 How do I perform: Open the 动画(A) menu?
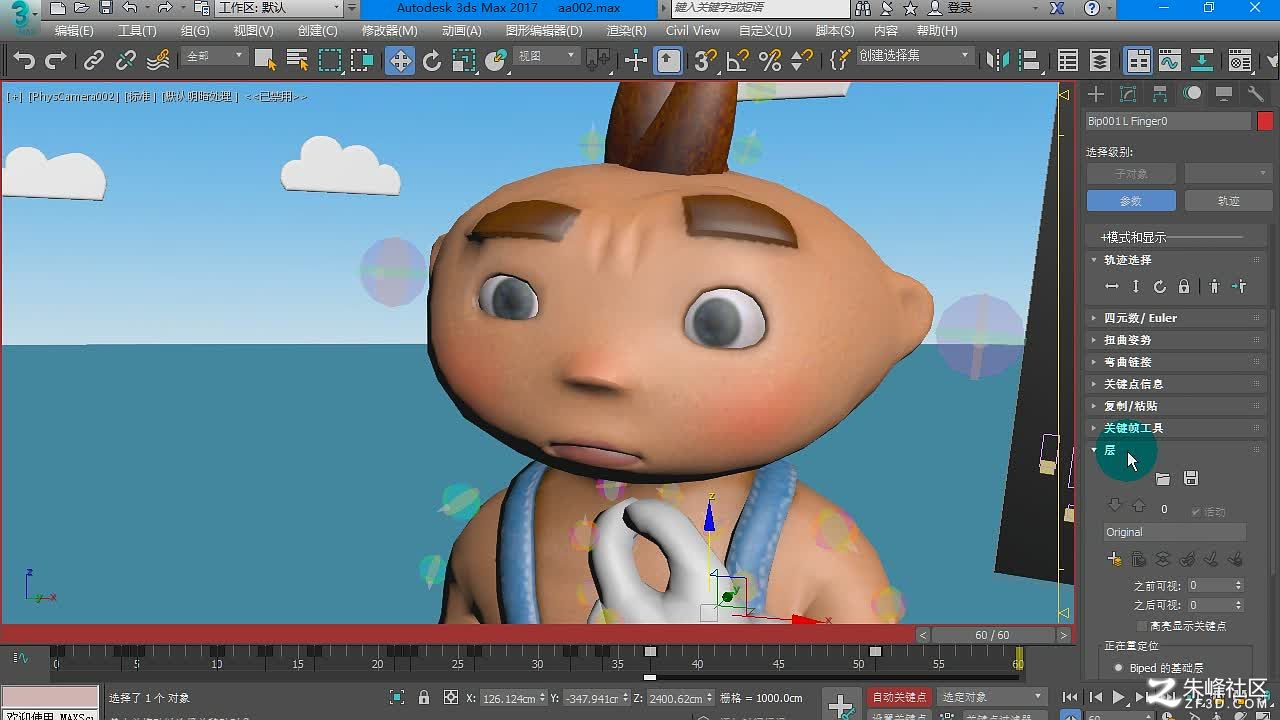coord(461,31)
